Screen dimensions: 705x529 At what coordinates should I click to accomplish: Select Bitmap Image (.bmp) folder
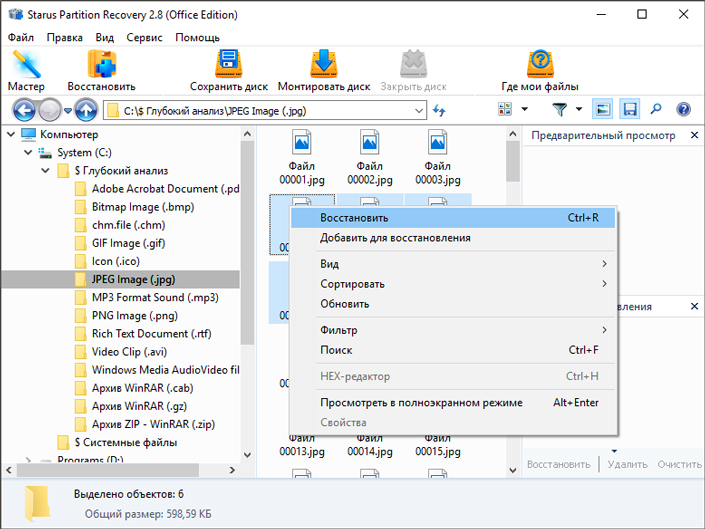click(135, 207)
